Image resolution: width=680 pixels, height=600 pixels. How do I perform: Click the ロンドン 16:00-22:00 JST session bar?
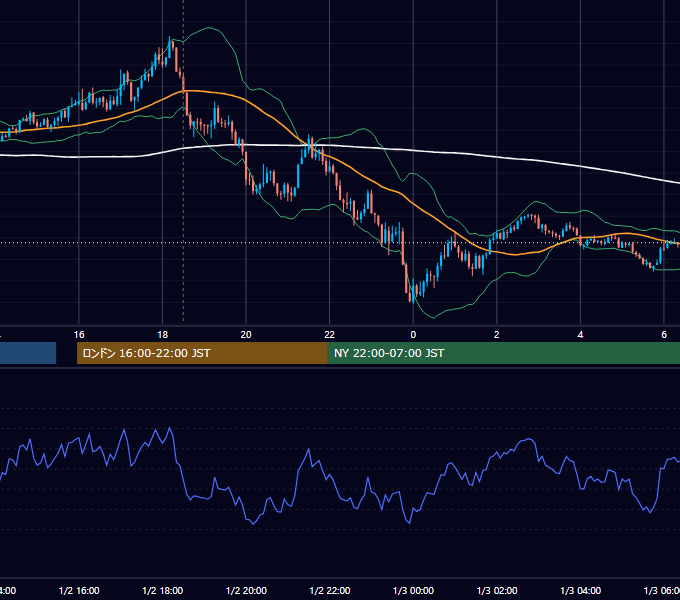pos(202,353)
